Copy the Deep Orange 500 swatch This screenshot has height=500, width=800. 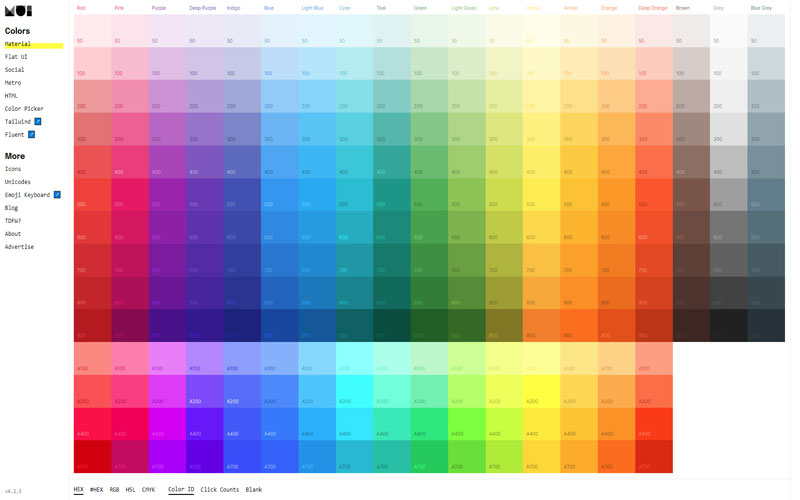tap(654, 194)
